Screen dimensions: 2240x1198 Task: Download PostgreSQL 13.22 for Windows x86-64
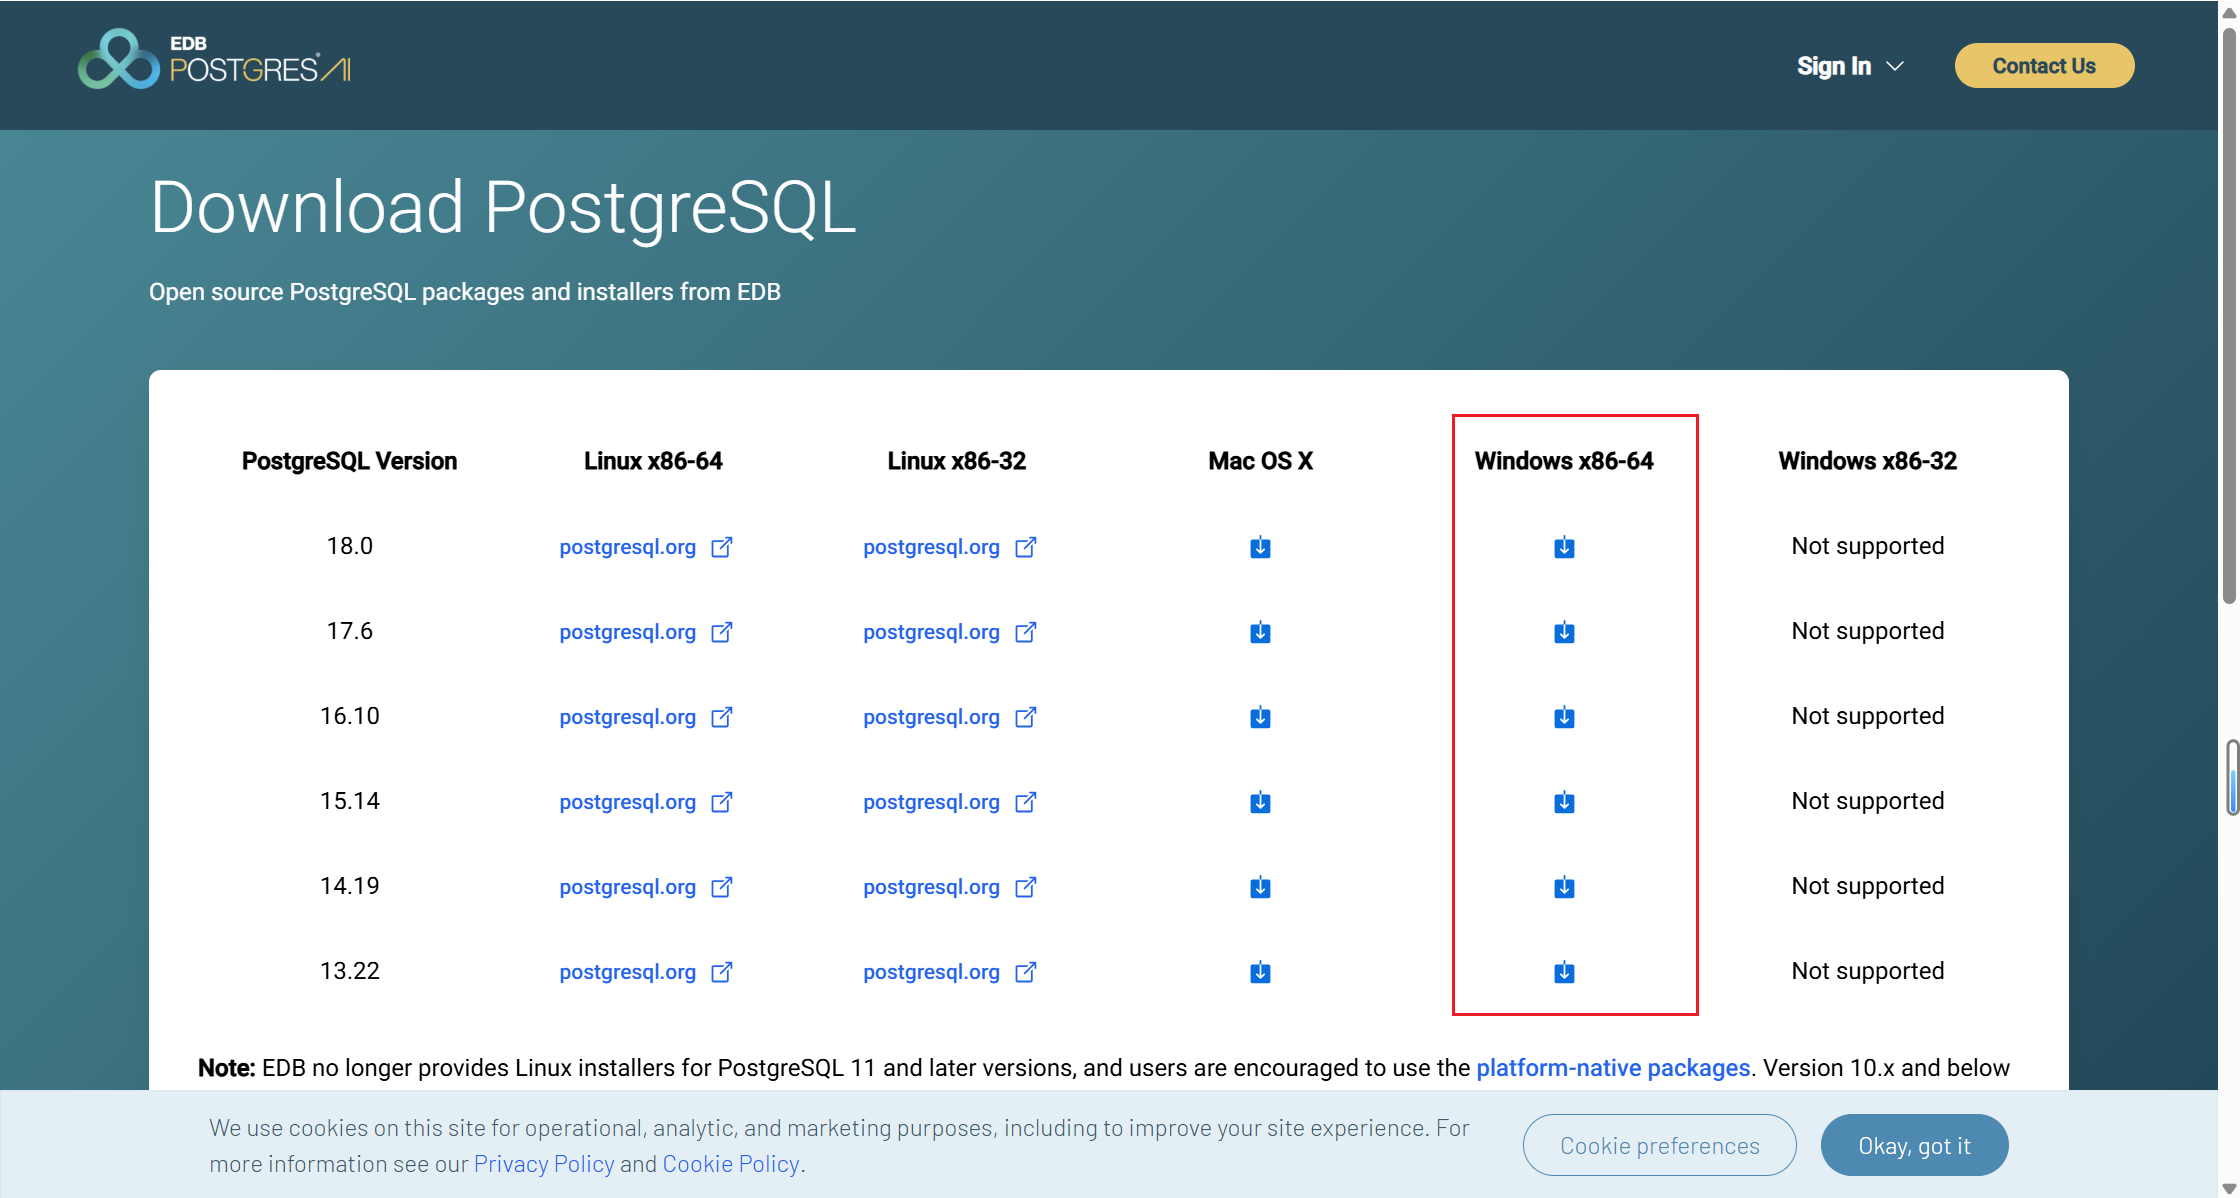pyautogui.click(x=1564, y=972)
